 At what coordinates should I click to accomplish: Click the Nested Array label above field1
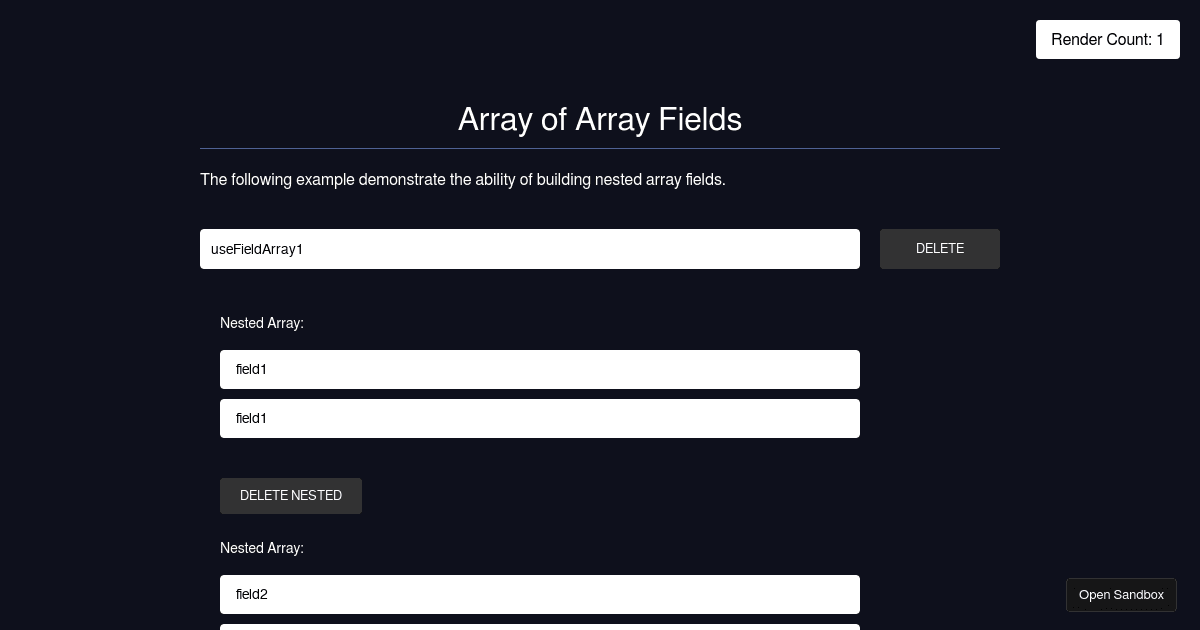click(261, 323)
